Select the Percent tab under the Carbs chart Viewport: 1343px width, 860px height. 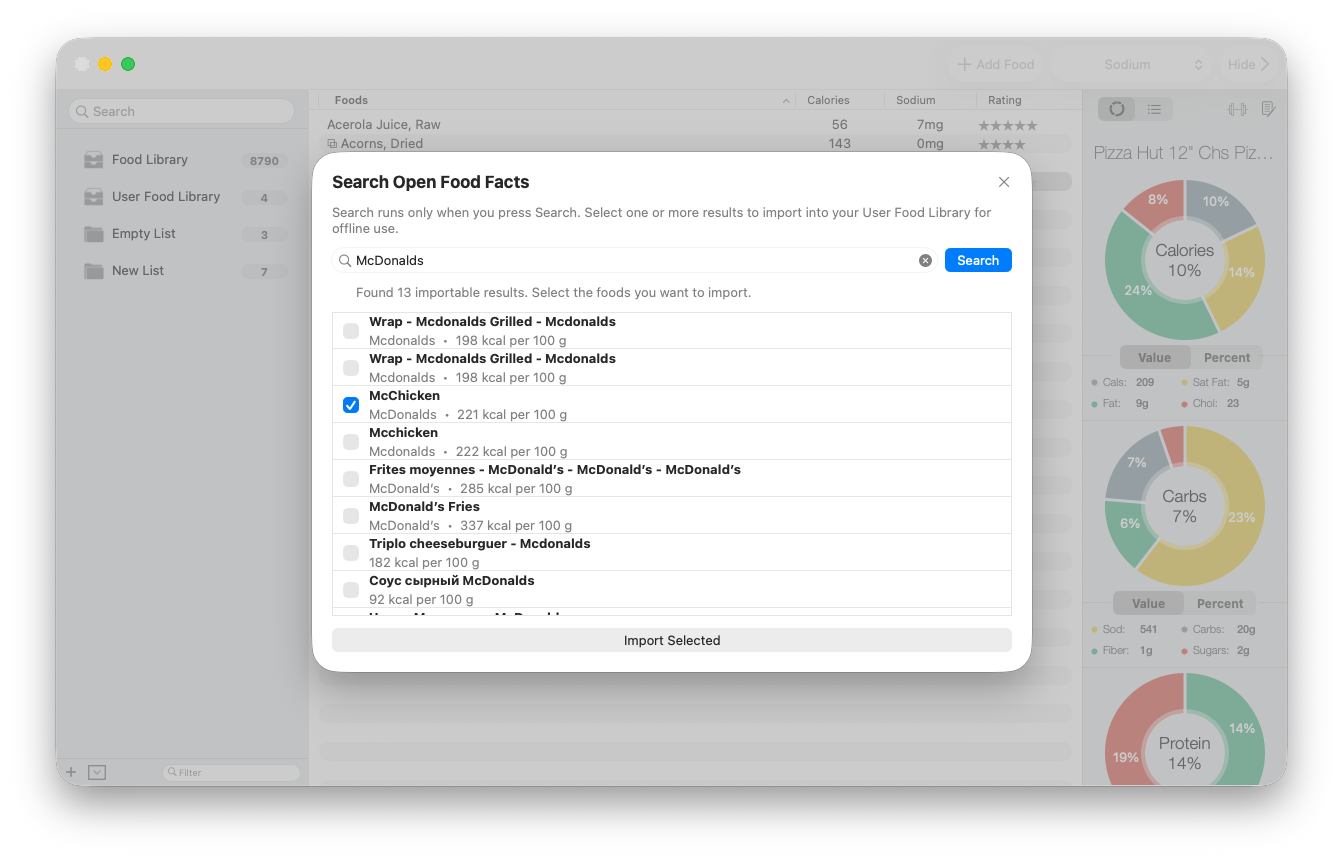(x=1220, y=603)
